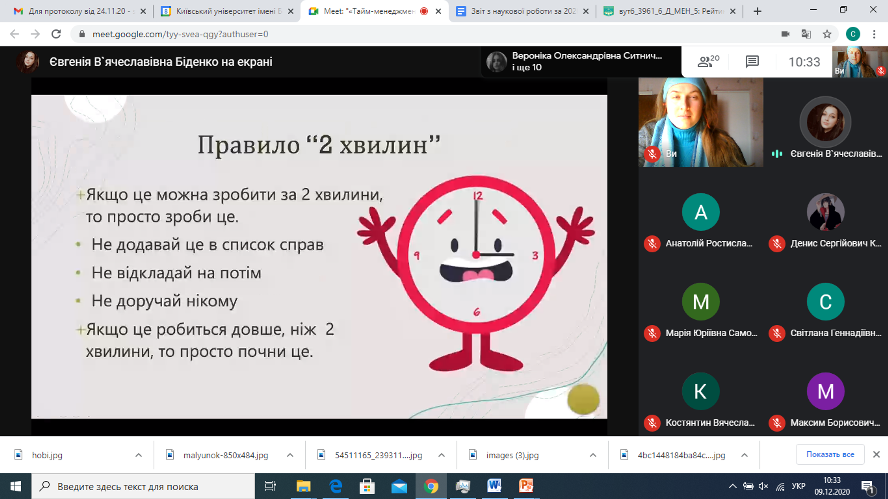Expand options for hobi.jpg download
The height and width of the screenshot is (499, 888).
click(x=139, y=455)
